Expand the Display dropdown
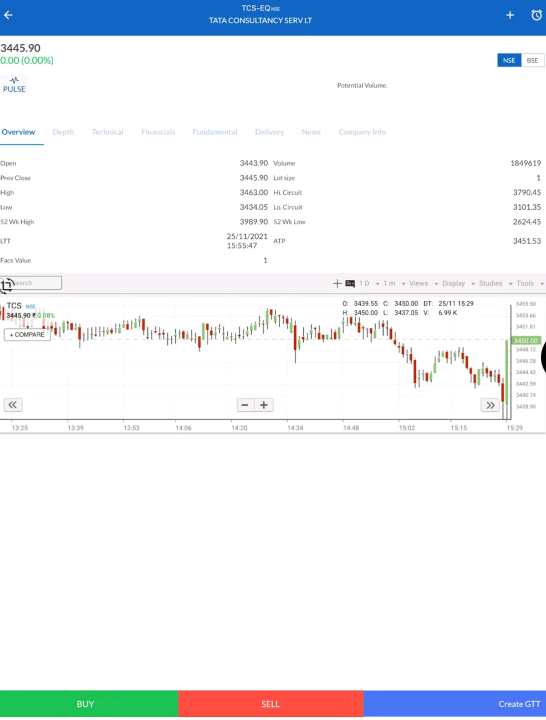 tap(458, 283)
